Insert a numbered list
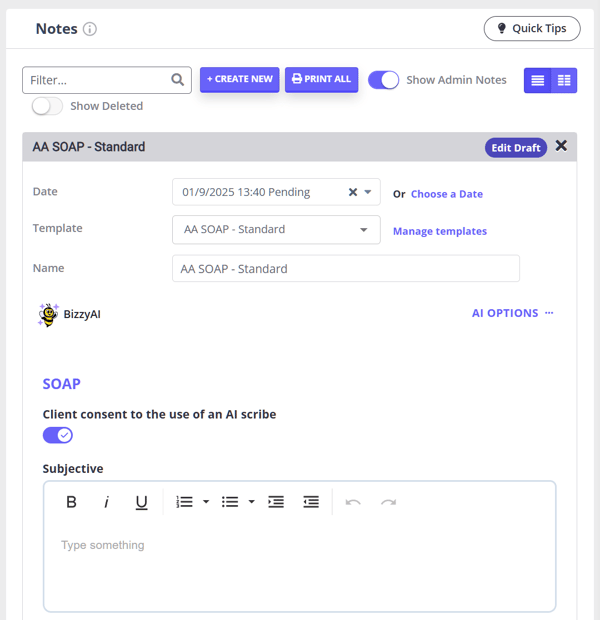The image size is (600, 620). click(184, 502)
